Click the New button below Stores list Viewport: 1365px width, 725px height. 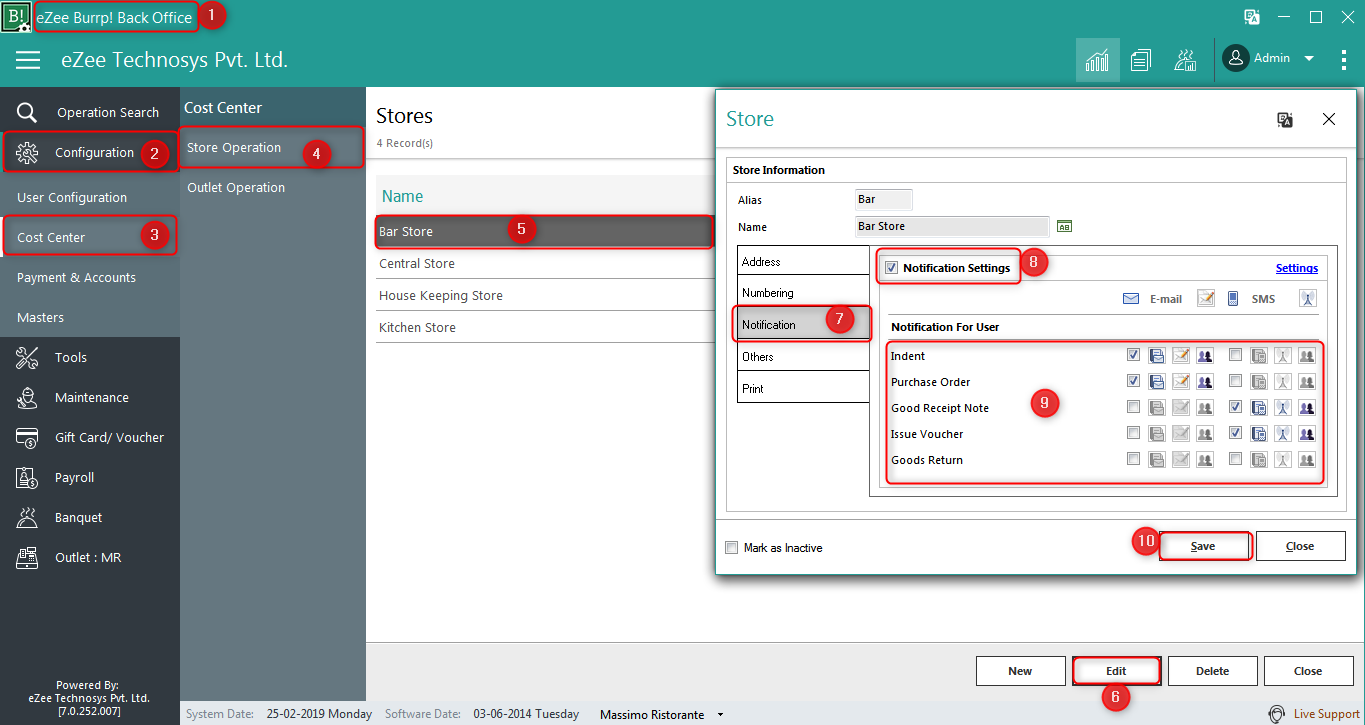[1020, 671]
